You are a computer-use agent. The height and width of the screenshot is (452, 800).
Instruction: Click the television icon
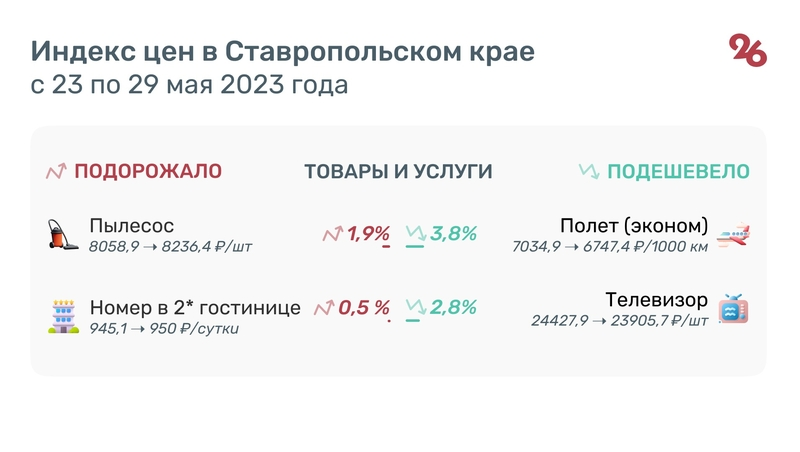tap(734, 309)
